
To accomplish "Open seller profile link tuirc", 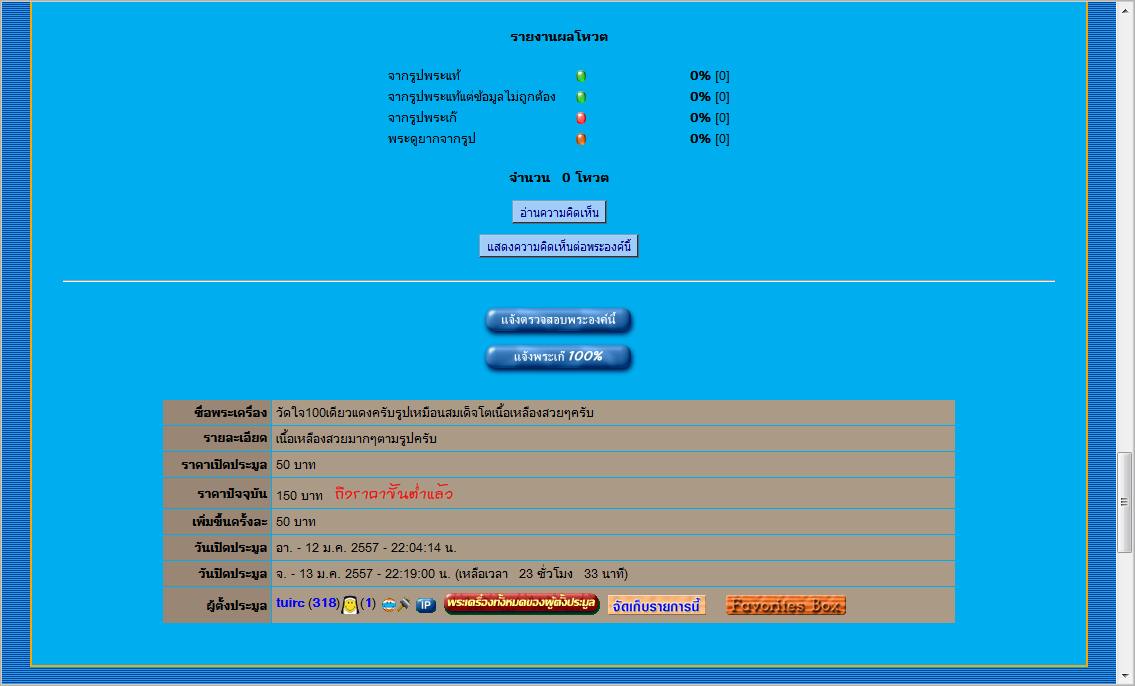I will tap(290, 603).
